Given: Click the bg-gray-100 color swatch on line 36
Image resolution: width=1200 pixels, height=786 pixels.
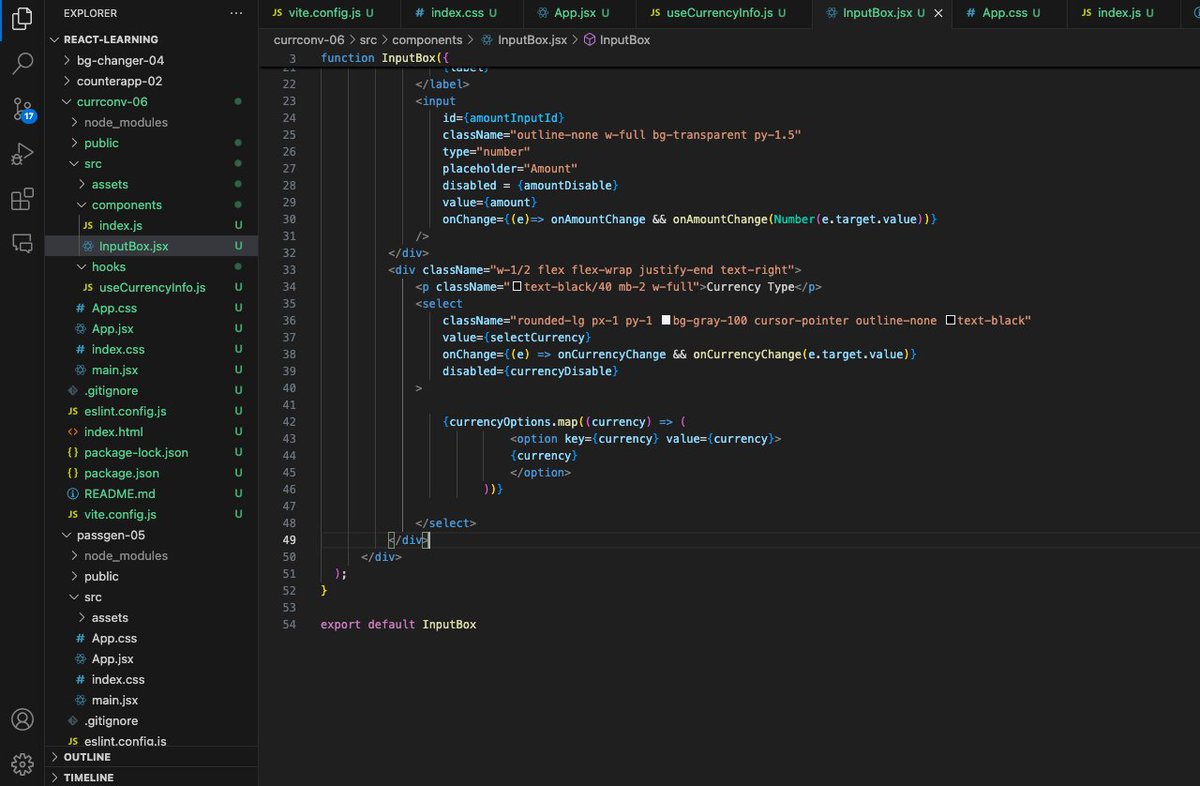Looking at the screenshot, I should point(667,320).
